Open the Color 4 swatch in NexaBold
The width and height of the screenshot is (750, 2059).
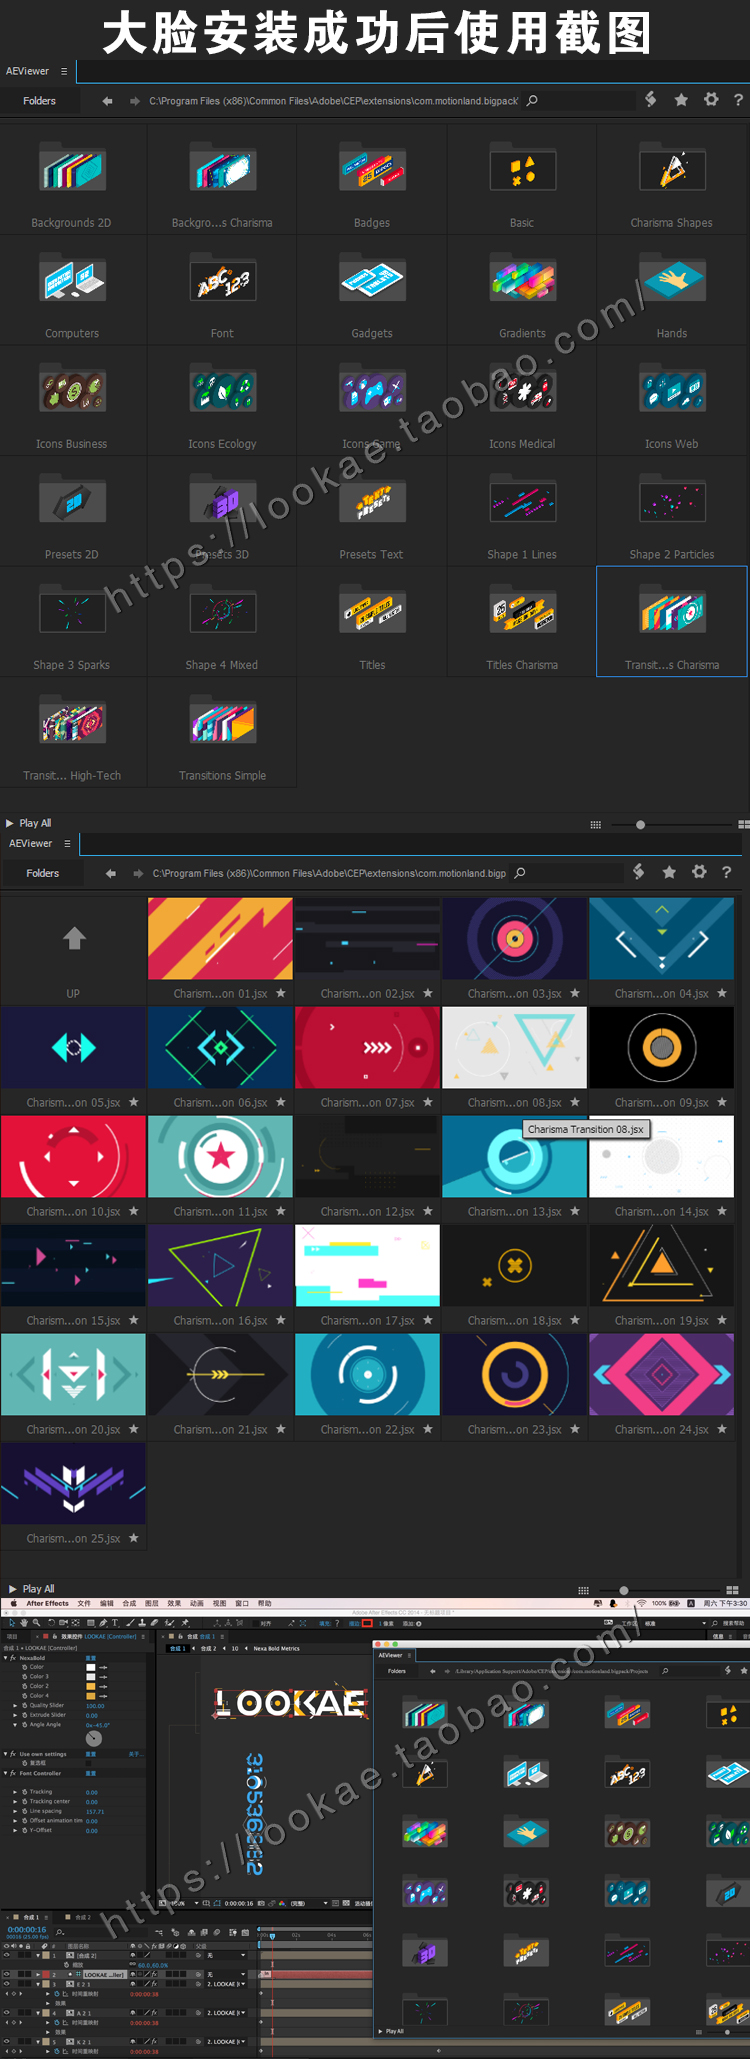click(x=91, y=1696)
